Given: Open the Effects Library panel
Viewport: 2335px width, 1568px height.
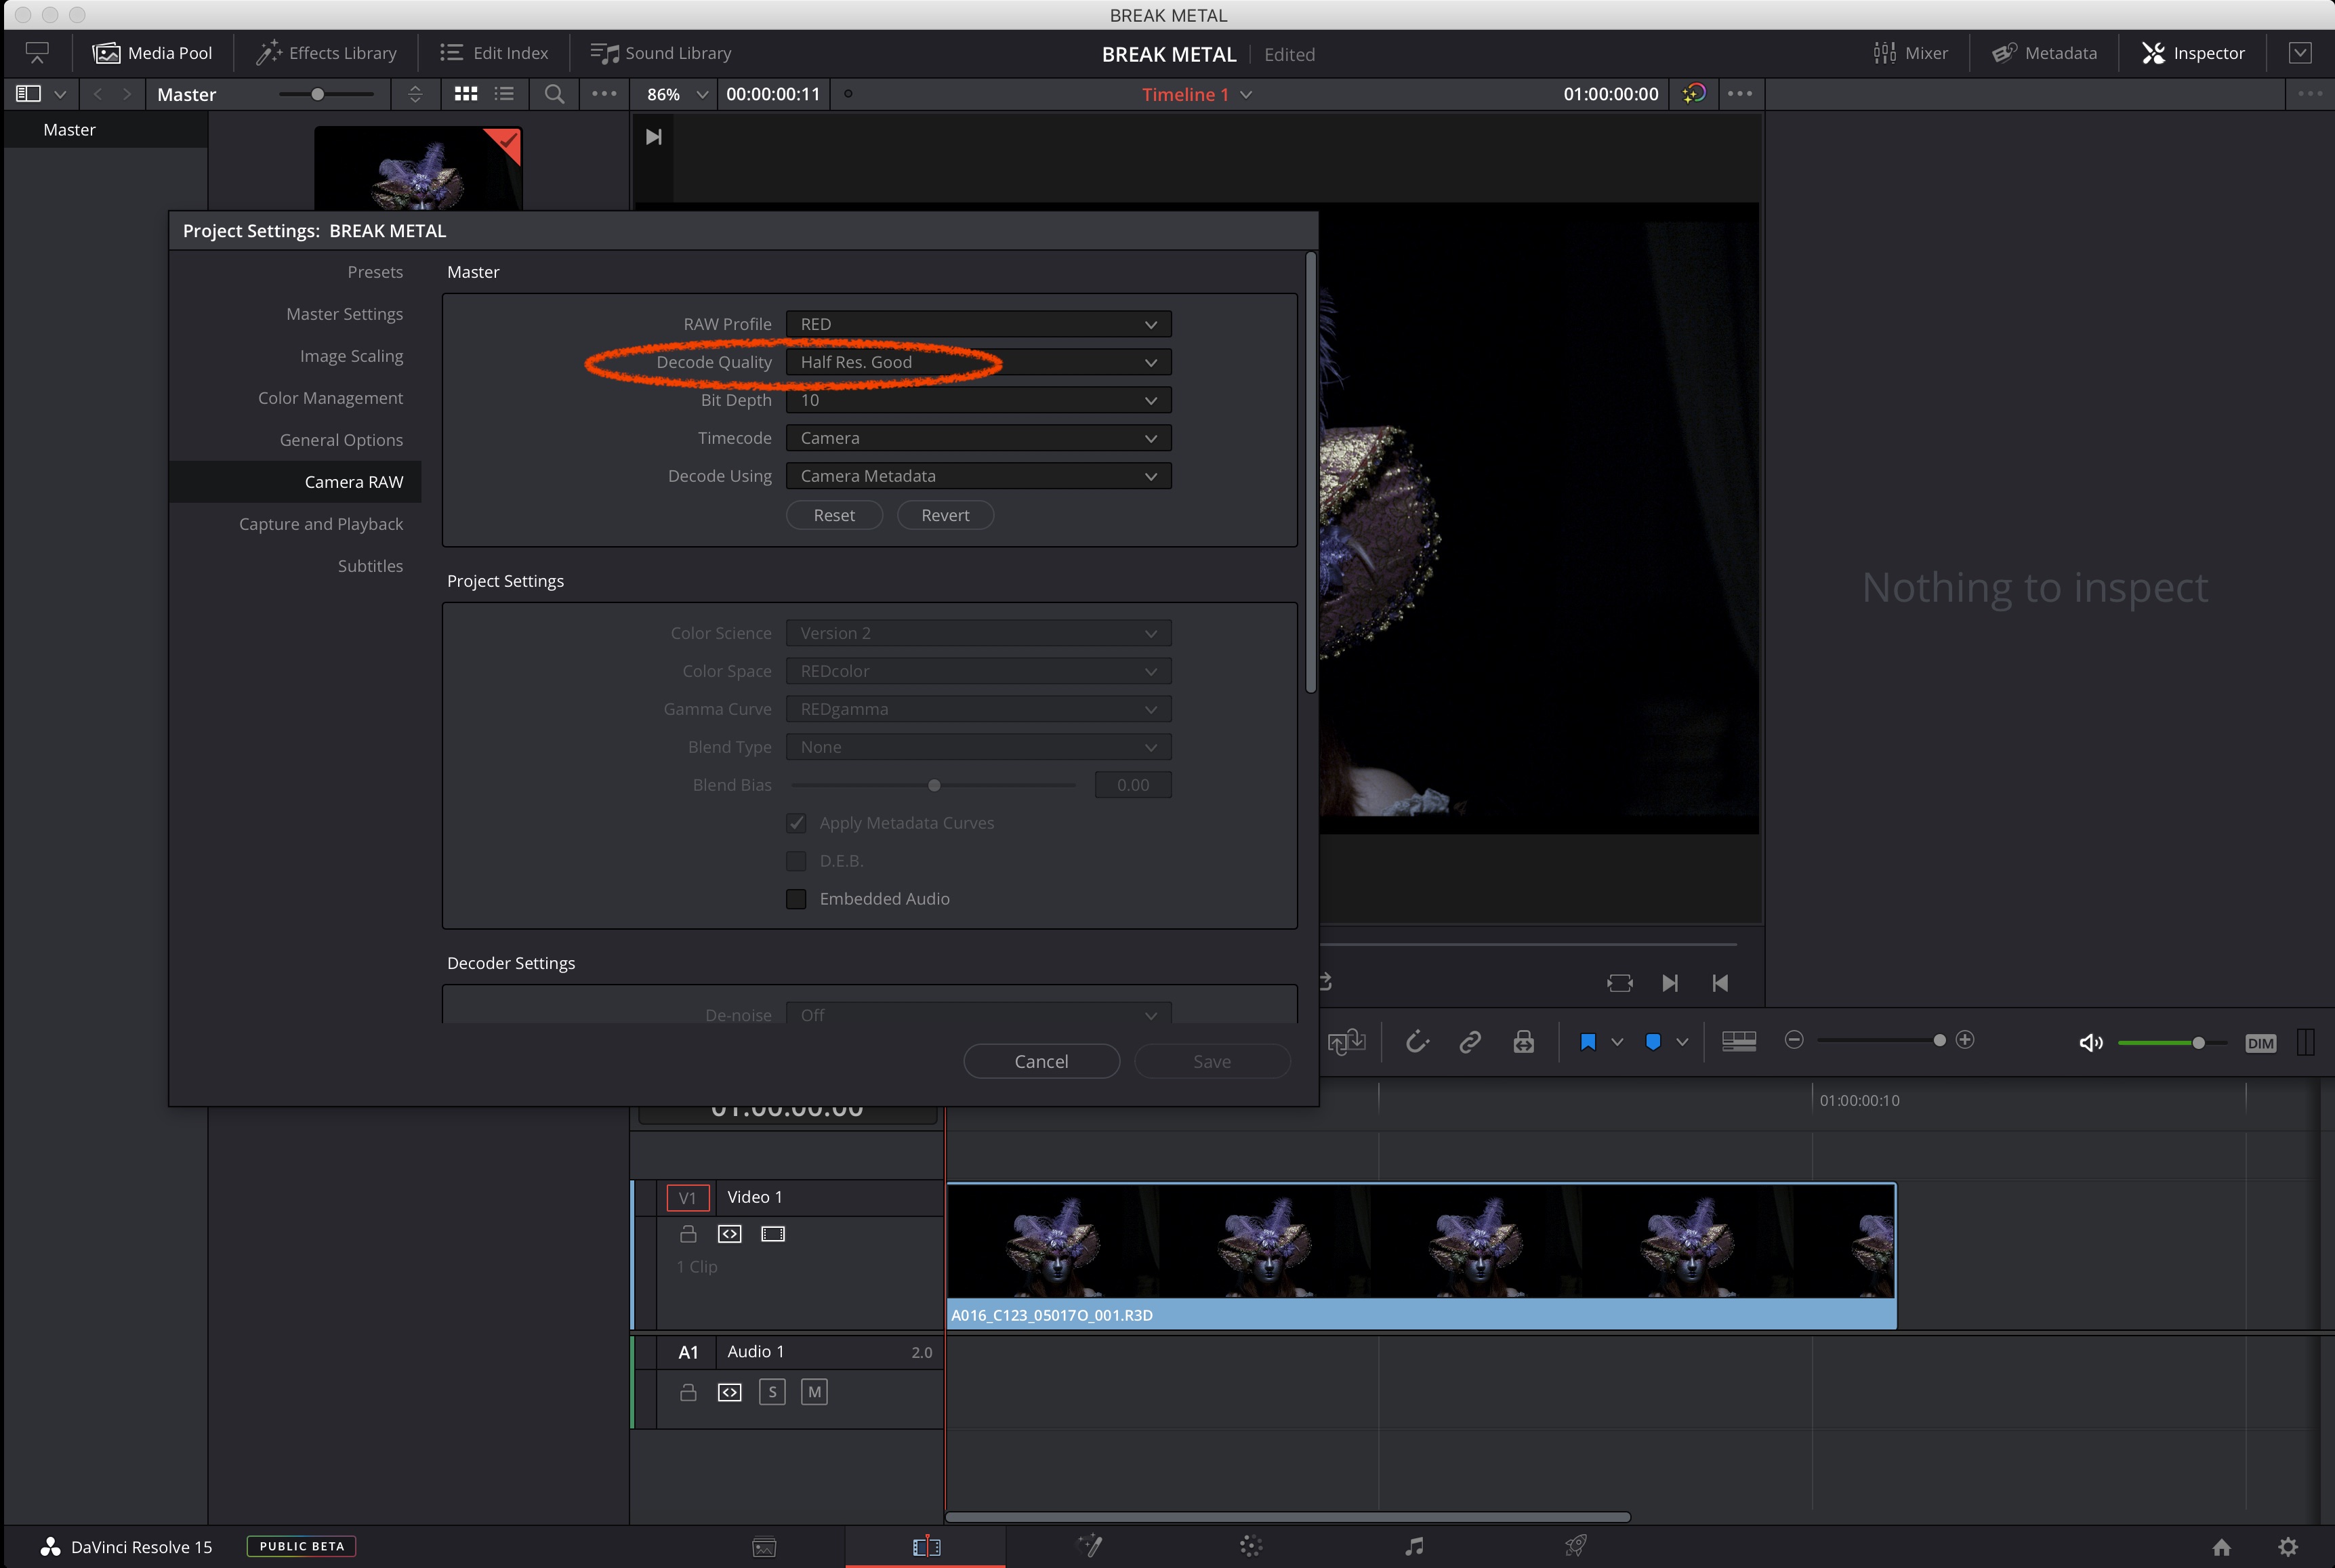Looking at the screenshot, I should pyautogui.click(x=326, y=53).
